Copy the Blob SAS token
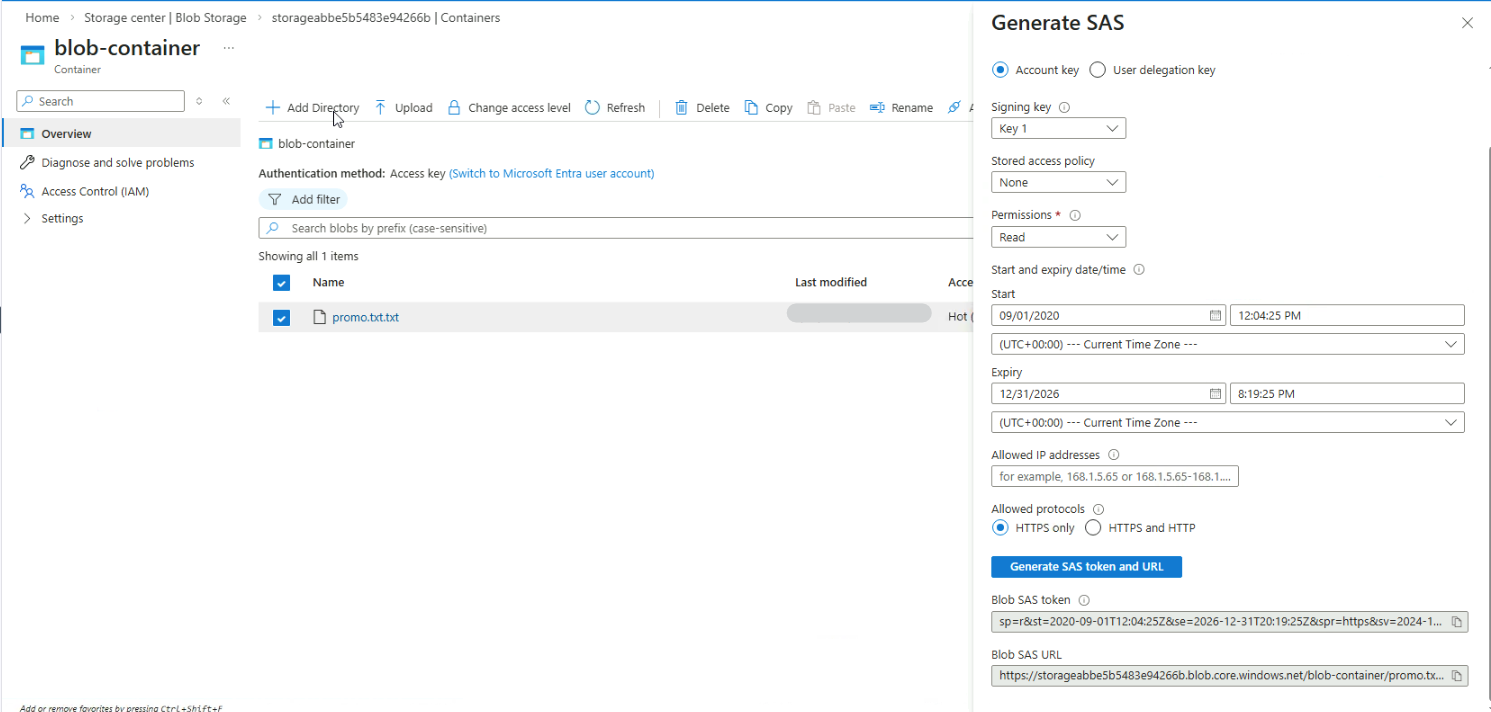This screenshot has height=712, width=1491. (x=1457, y=622)
